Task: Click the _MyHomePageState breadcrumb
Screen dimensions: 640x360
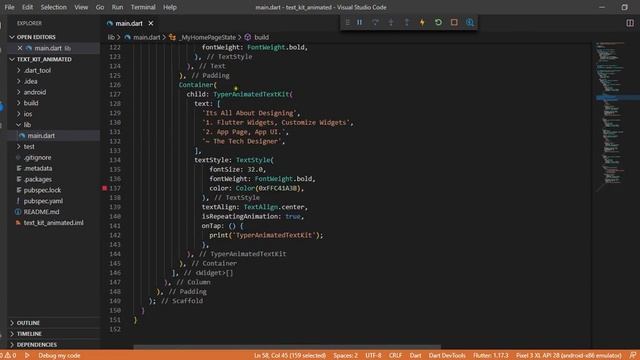Action: [208, 37]
